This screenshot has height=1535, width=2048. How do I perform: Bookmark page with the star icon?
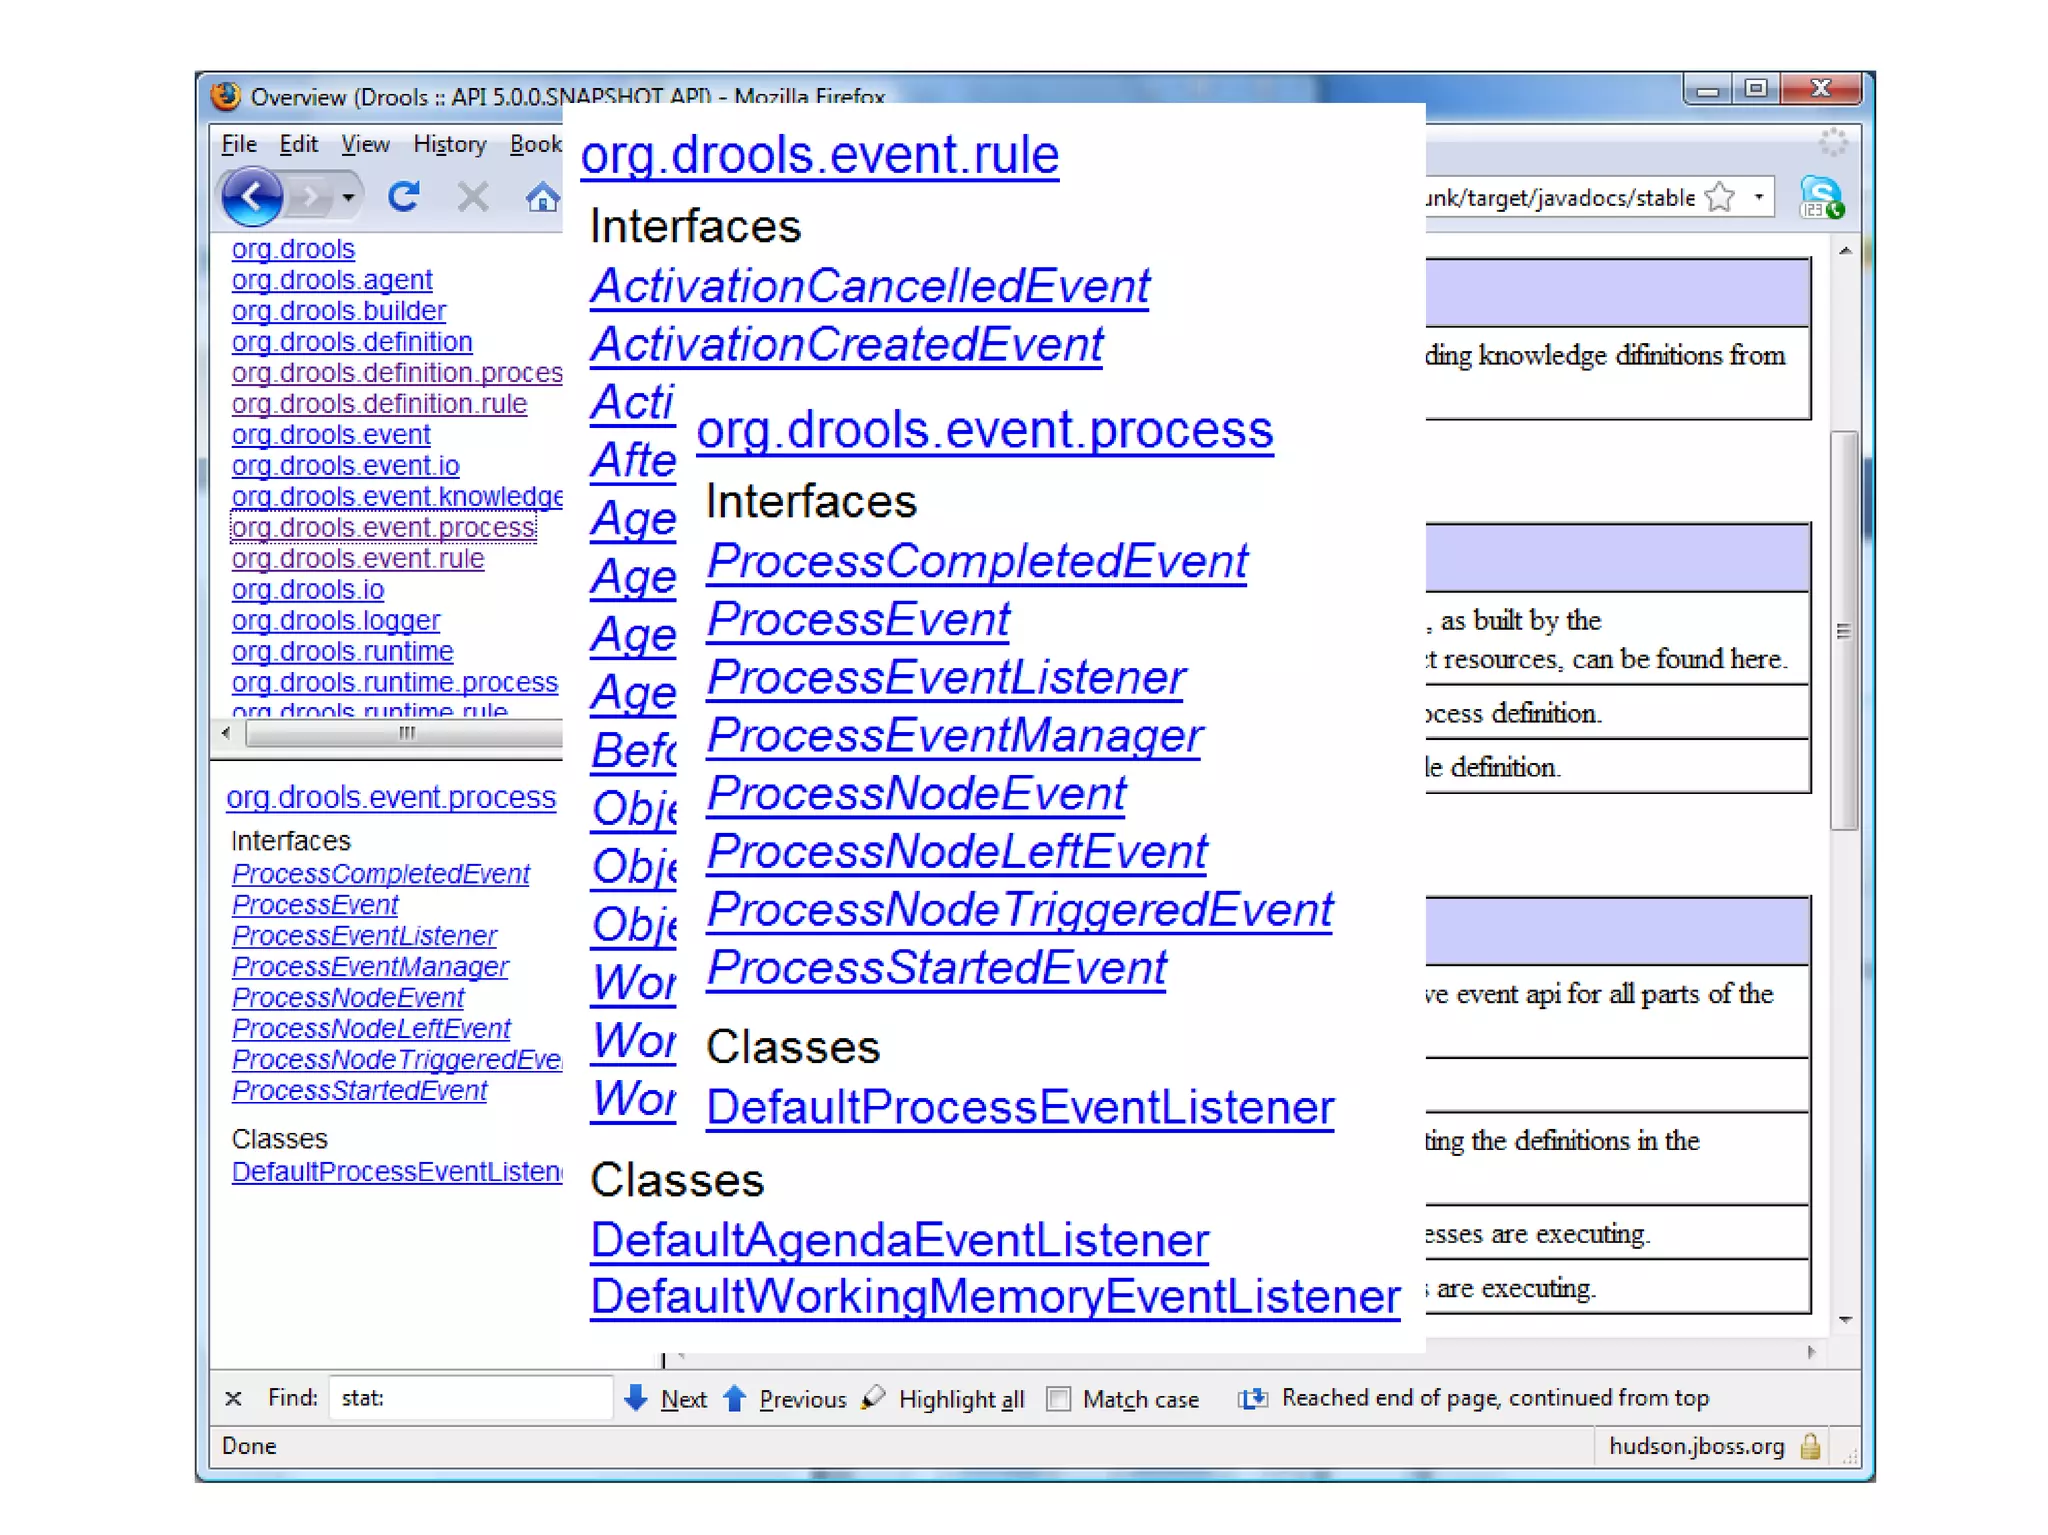[x=1719, y=197]
